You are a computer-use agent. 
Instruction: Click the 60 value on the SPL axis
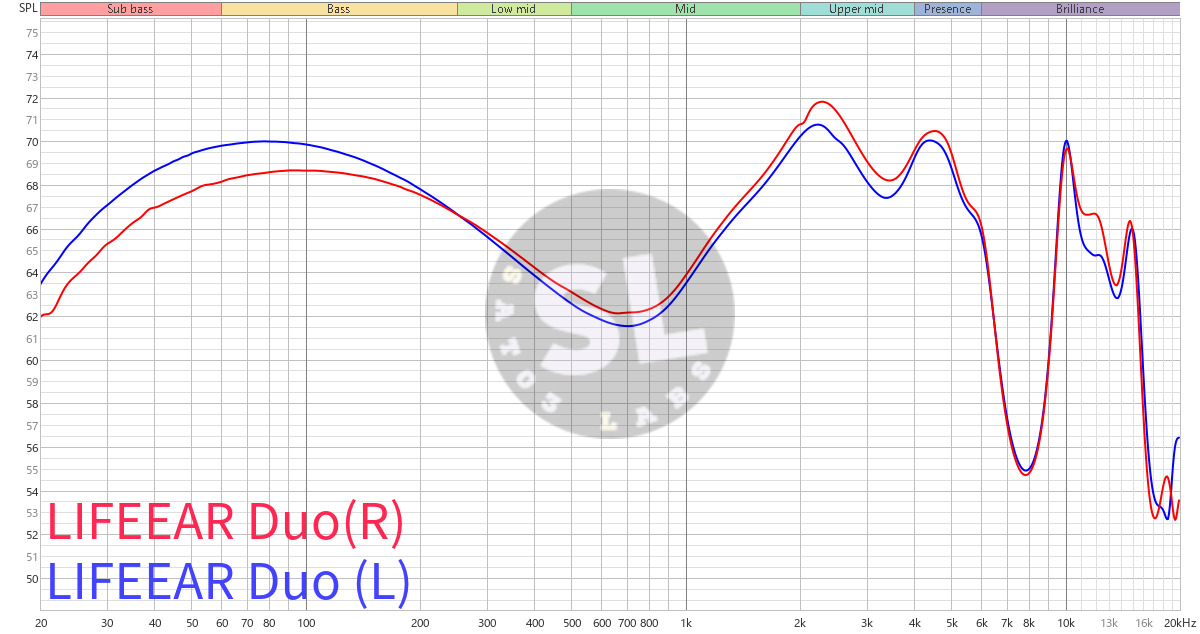[x=31, y=361]
